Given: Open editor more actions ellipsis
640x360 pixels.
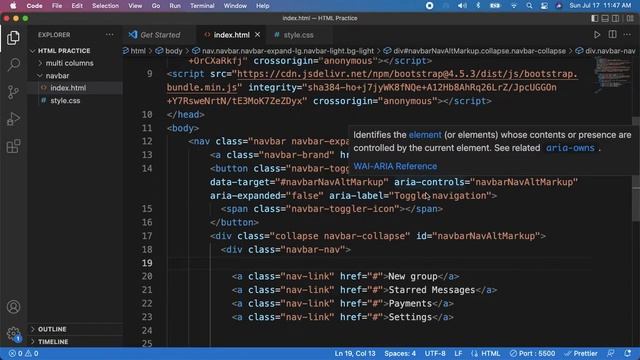Looking at the screenshot, I should coord(627,35).
